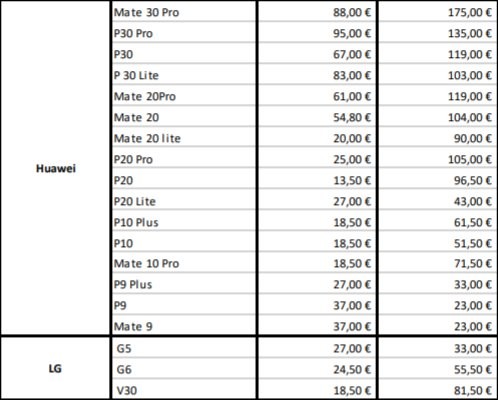Image resolution: width=498 pixels, height=400 pixels.
Task: Select the Mate 9 model cell
Action: 184,326
